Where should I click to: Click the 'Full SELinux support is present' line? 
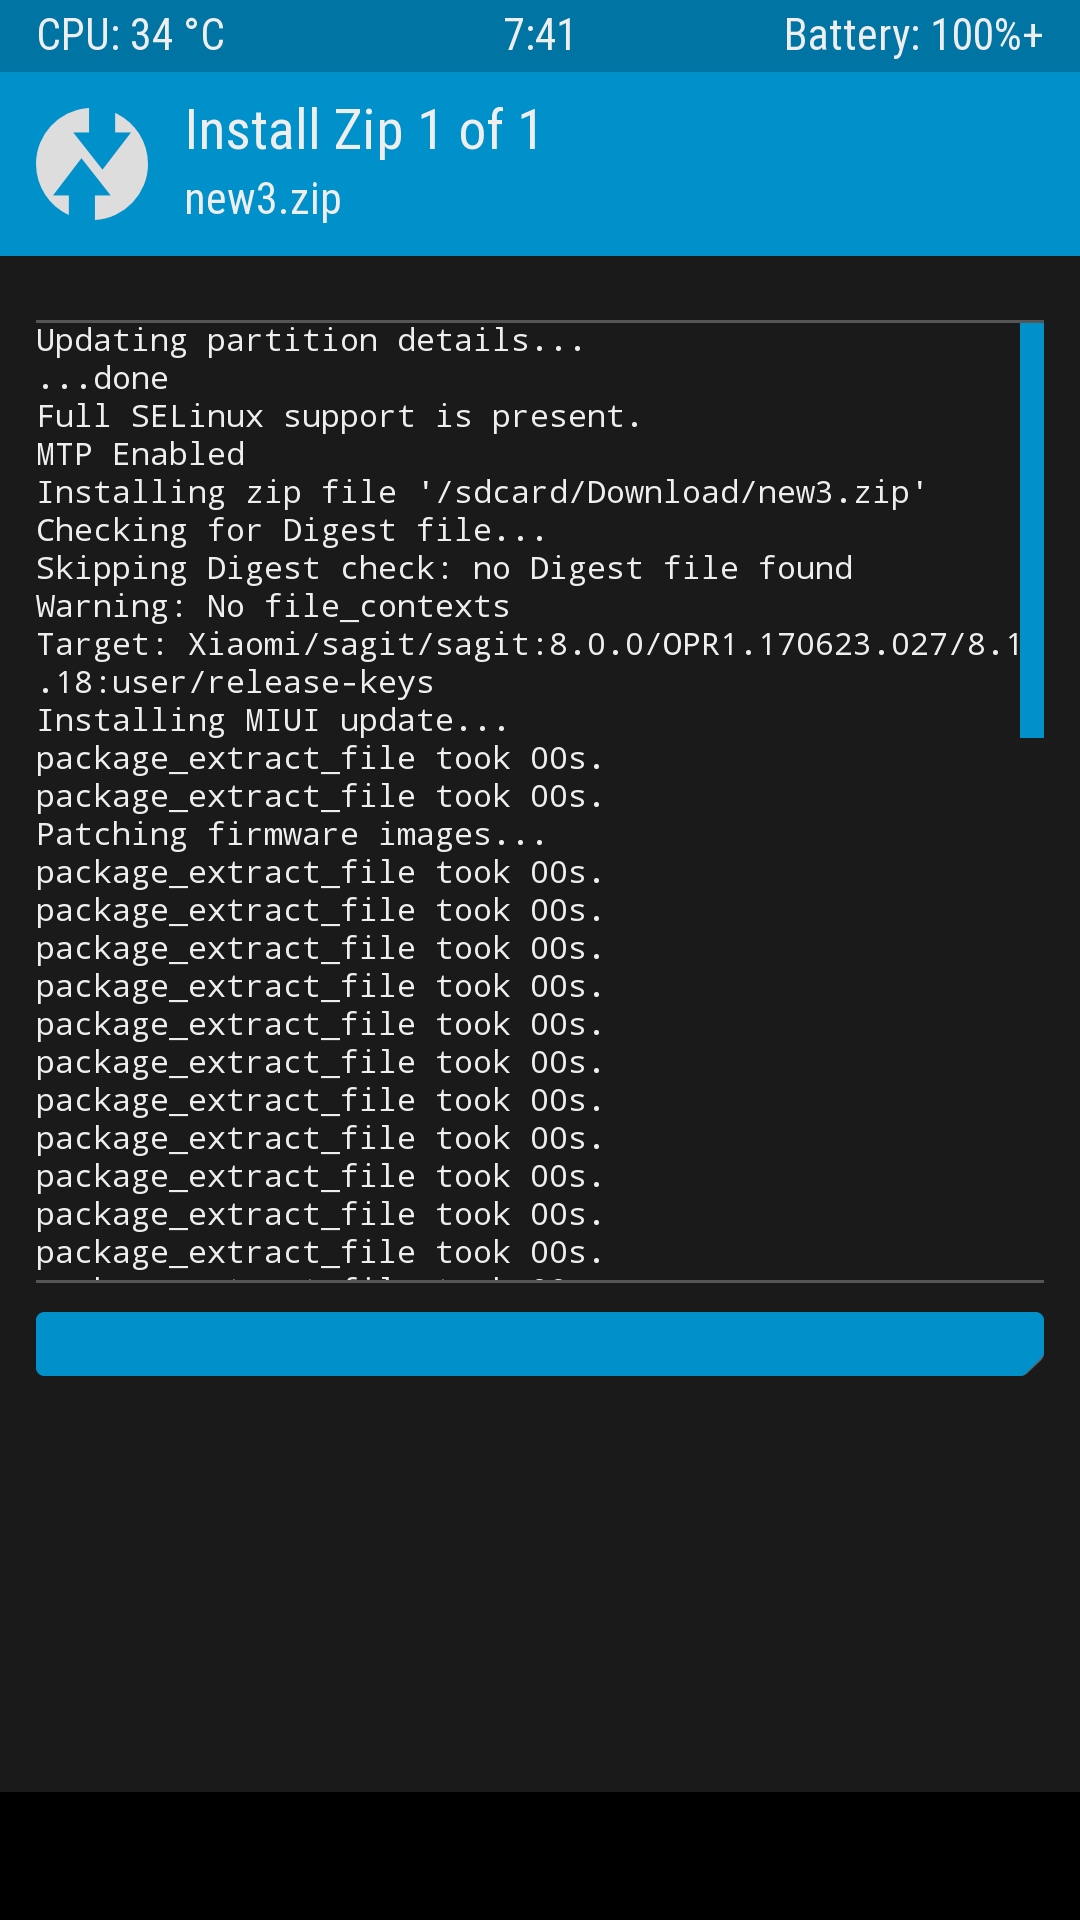point(338,417)
